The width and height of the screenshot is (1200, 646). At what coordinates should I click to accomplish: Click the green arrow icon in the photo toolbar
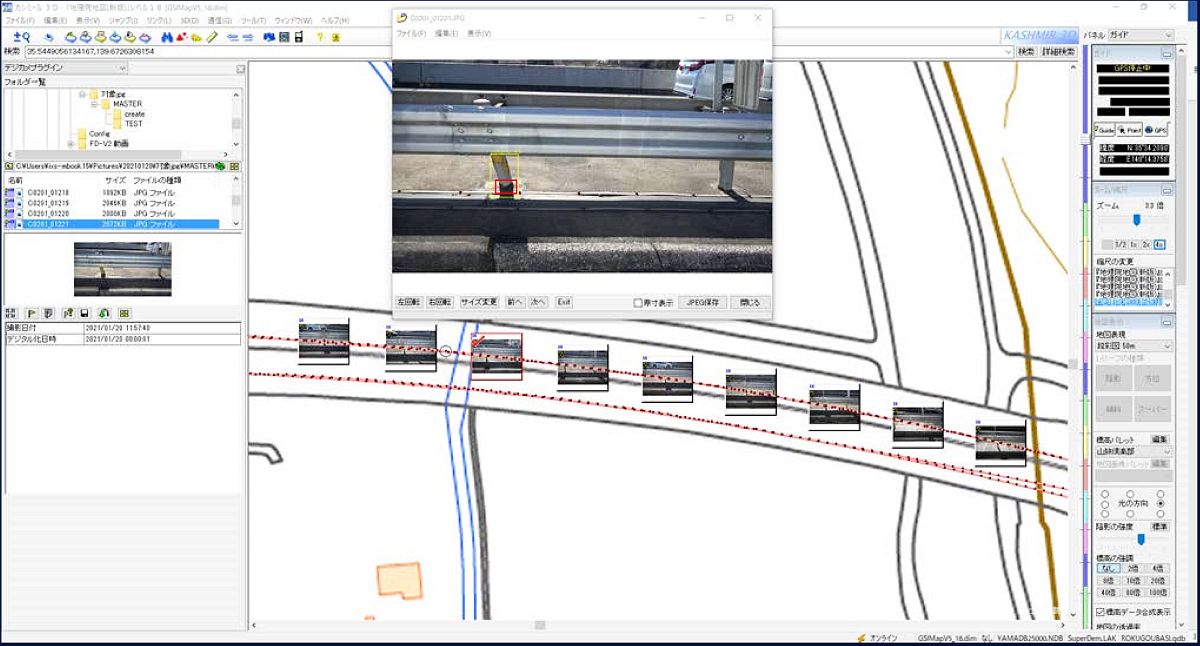click(x=104, y=313)
